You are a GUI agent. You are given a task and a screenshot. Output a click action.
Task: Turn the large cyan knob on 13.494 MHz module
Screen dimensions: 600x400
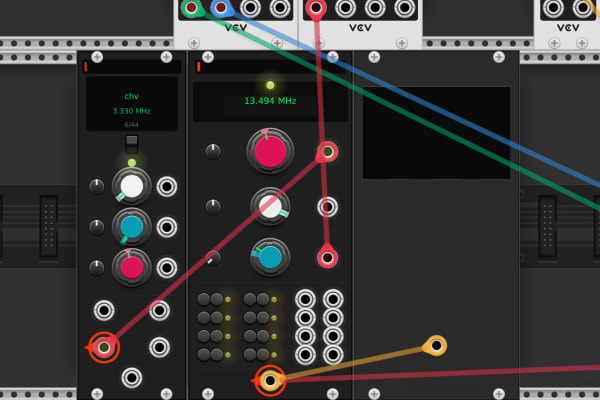[x=270, y=257]
